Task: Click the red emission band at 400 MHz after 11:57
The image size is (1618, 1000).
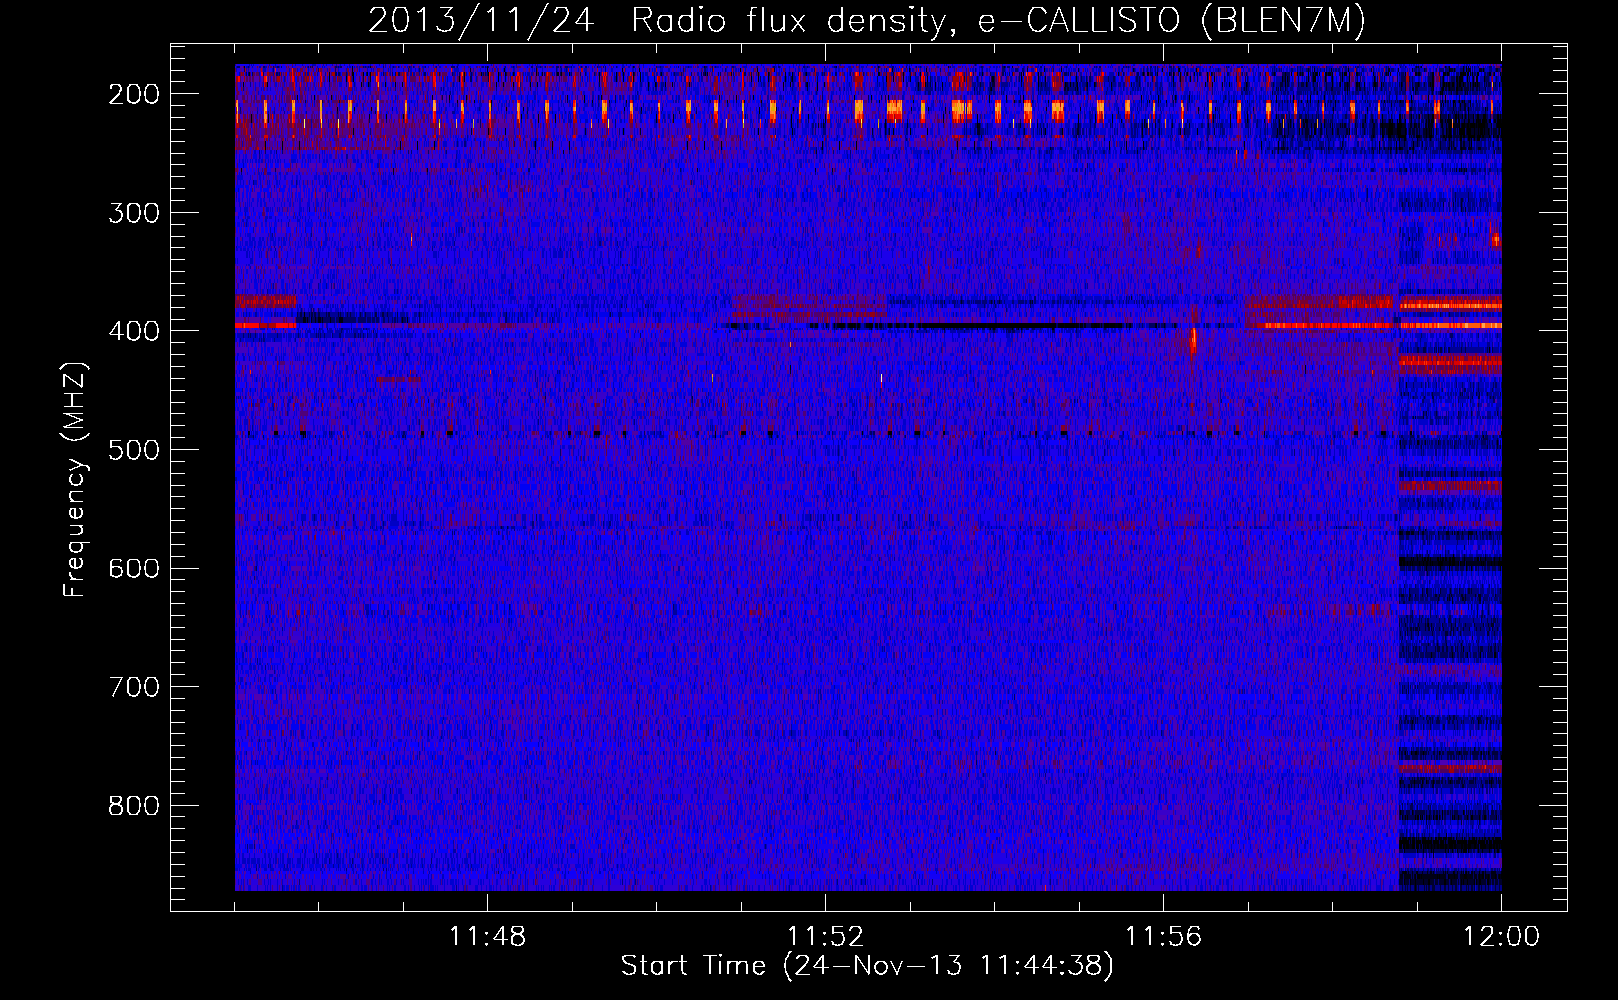Action: pyautogui.click(x=1326, y=325)
